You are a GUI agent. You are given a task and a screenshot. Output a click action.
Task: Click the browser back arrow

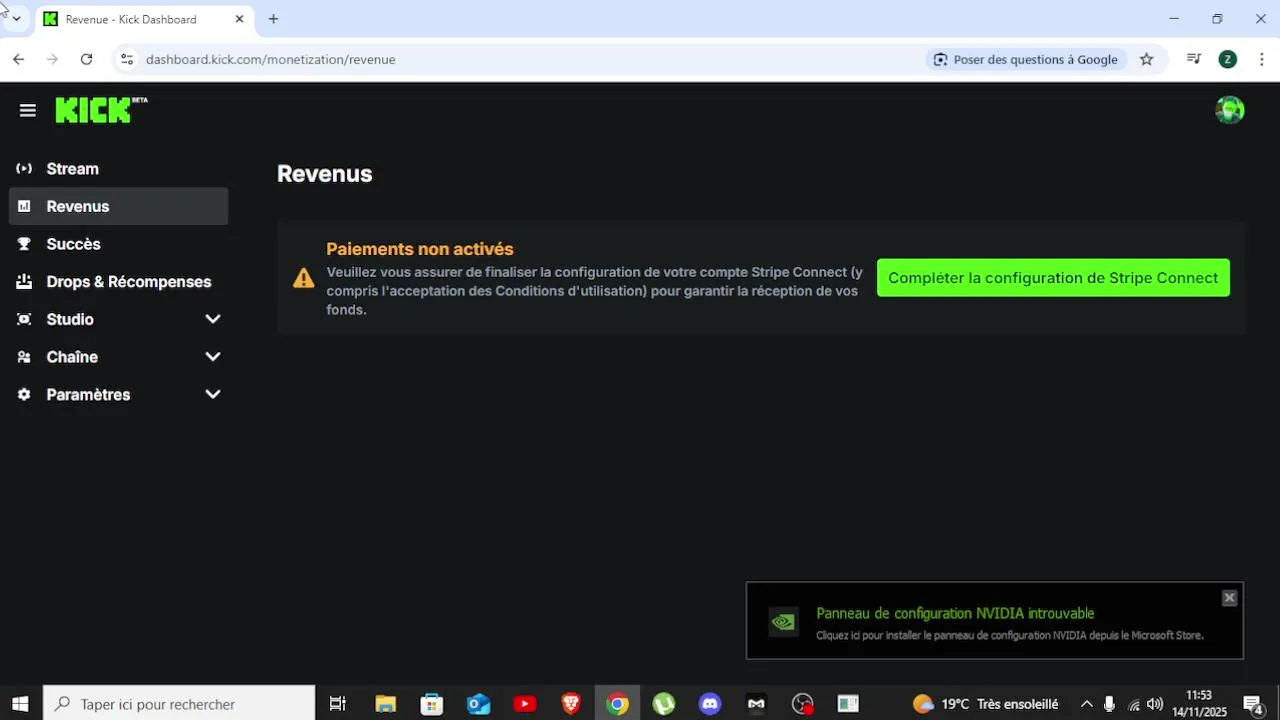pyautogui.click(x=18, y=60)
